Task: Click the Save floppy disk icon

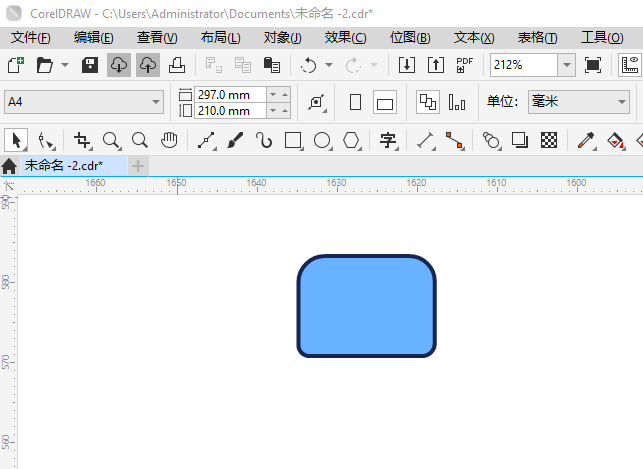Action: click(90, 65)
